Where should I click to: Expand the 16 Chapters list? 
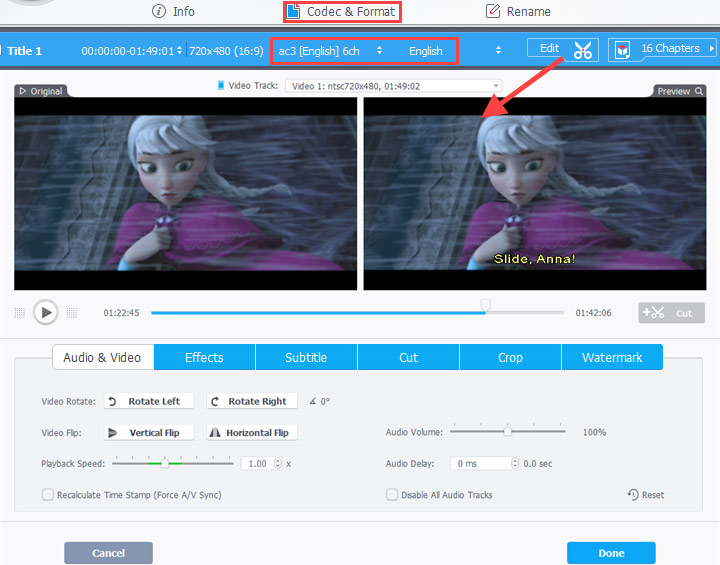click(x=712, y=48)
